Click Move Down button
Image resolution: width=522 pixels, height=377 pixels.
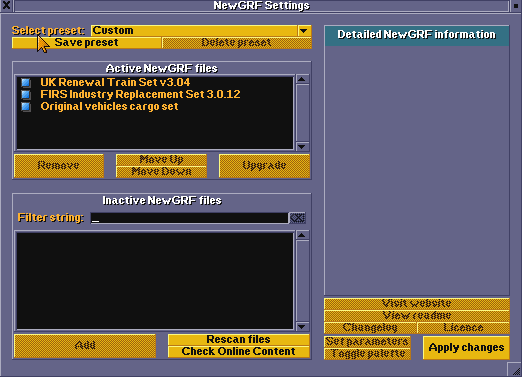coord(161,172)
